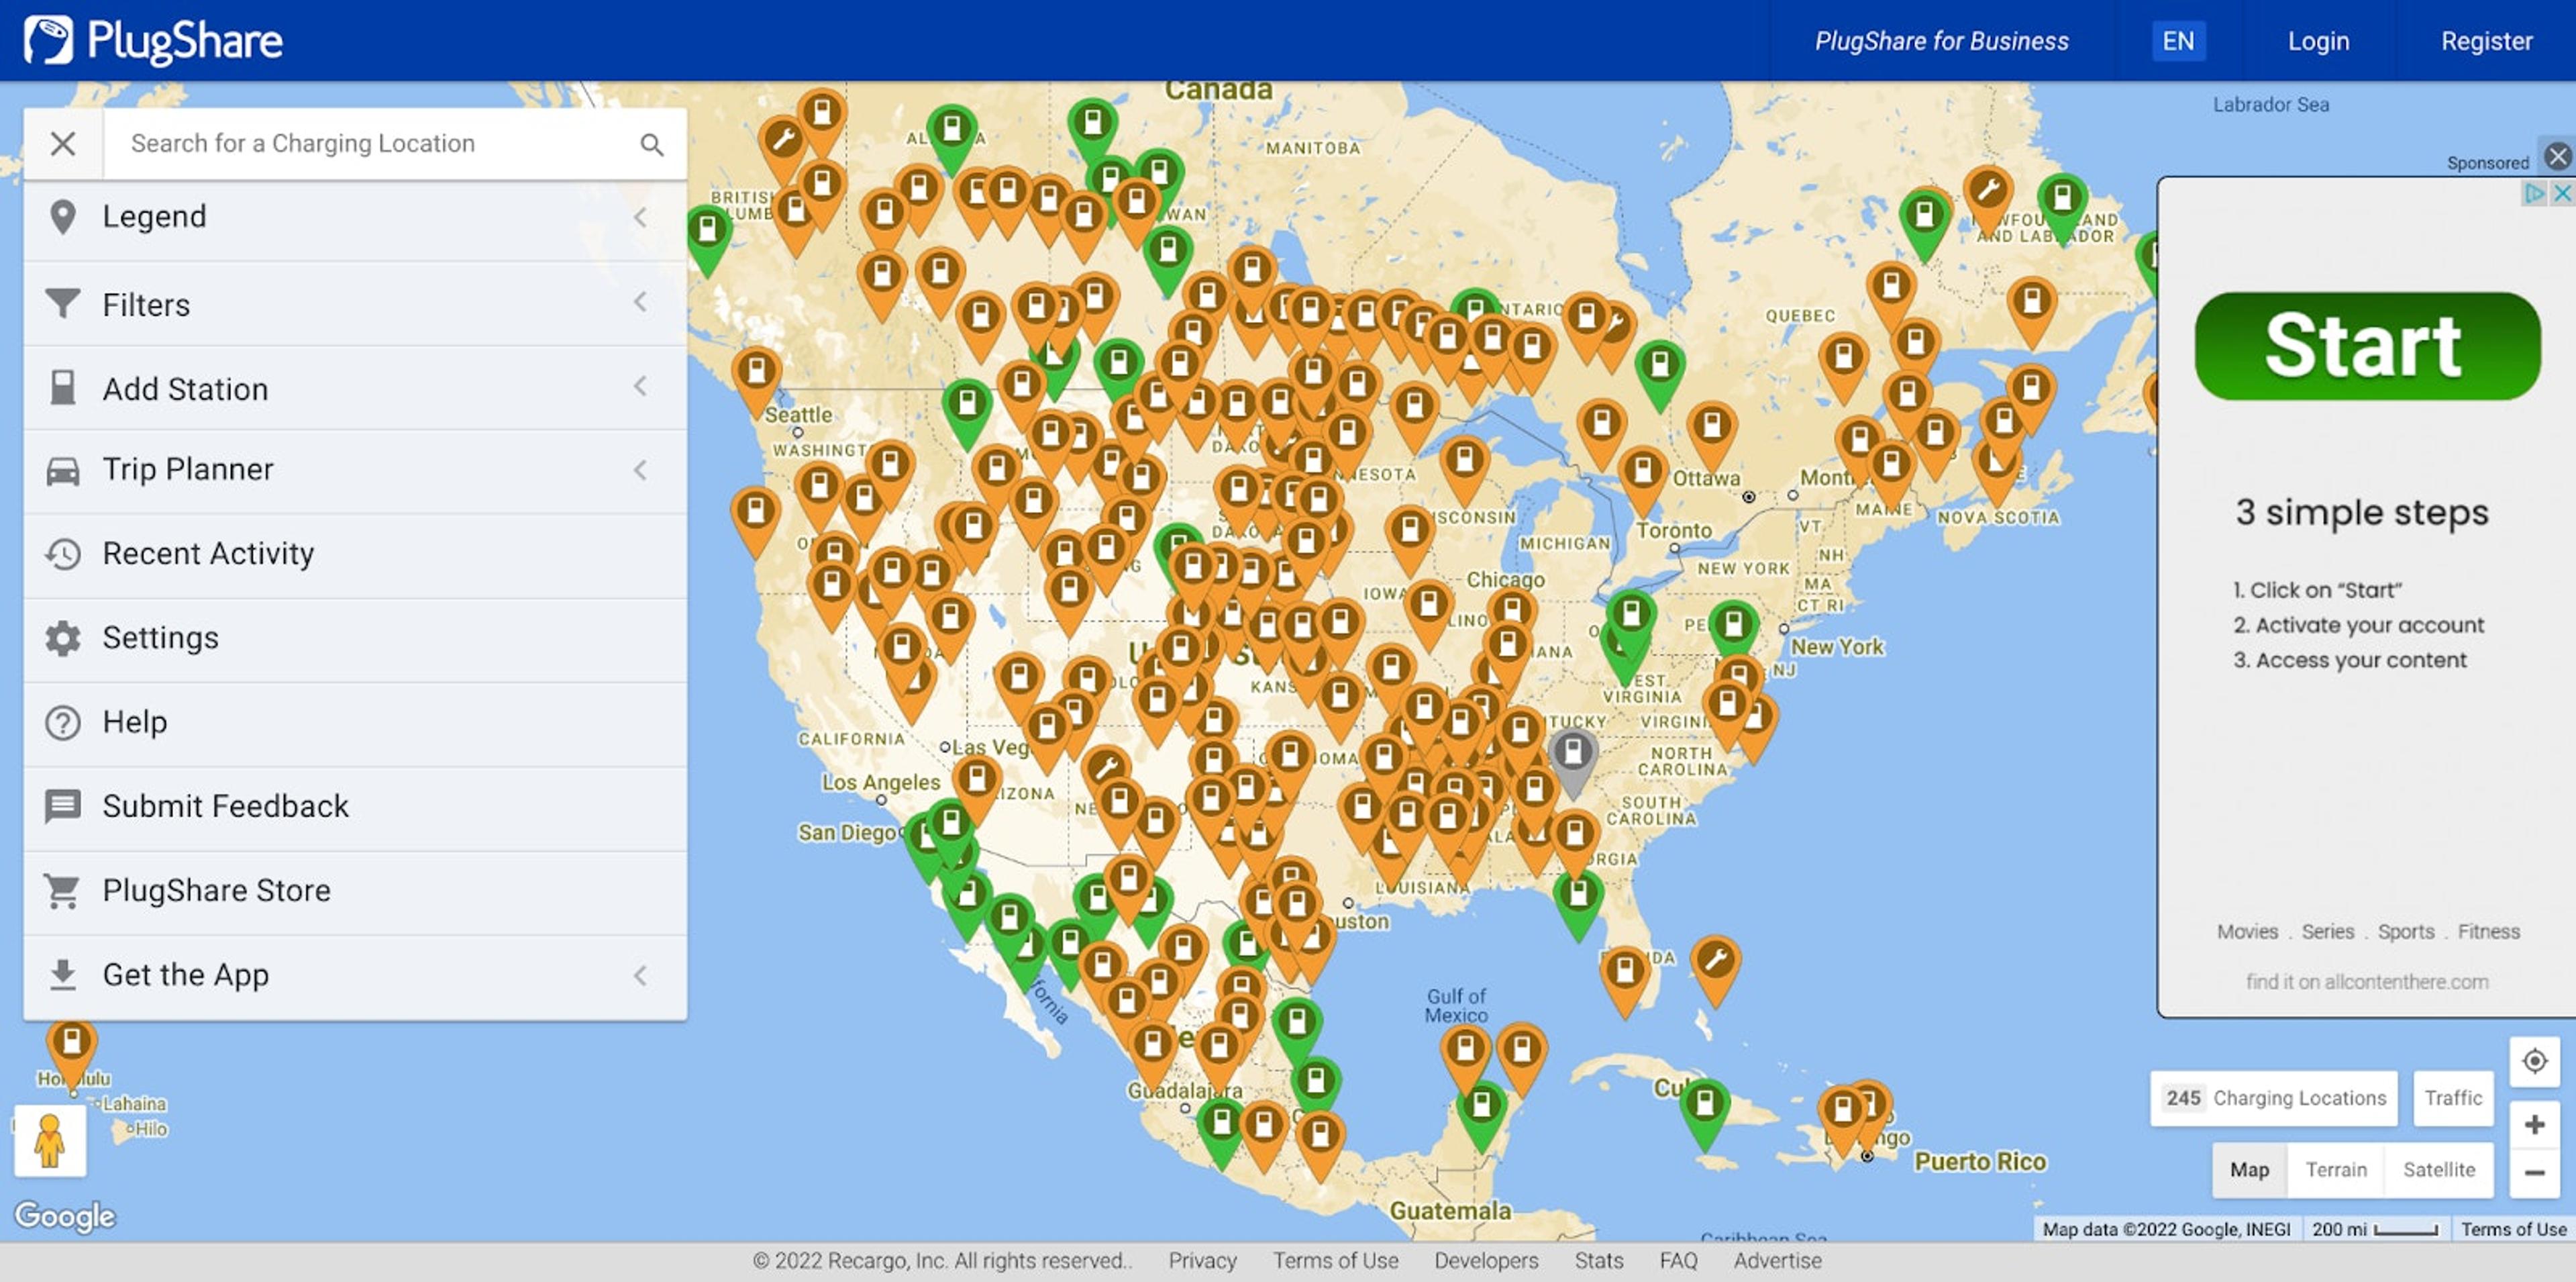Close the sidebar menu with the X
Image resolution: width=2576 pixels, height=1282 pixels.
pyautogui.click(x=63, y=144)
